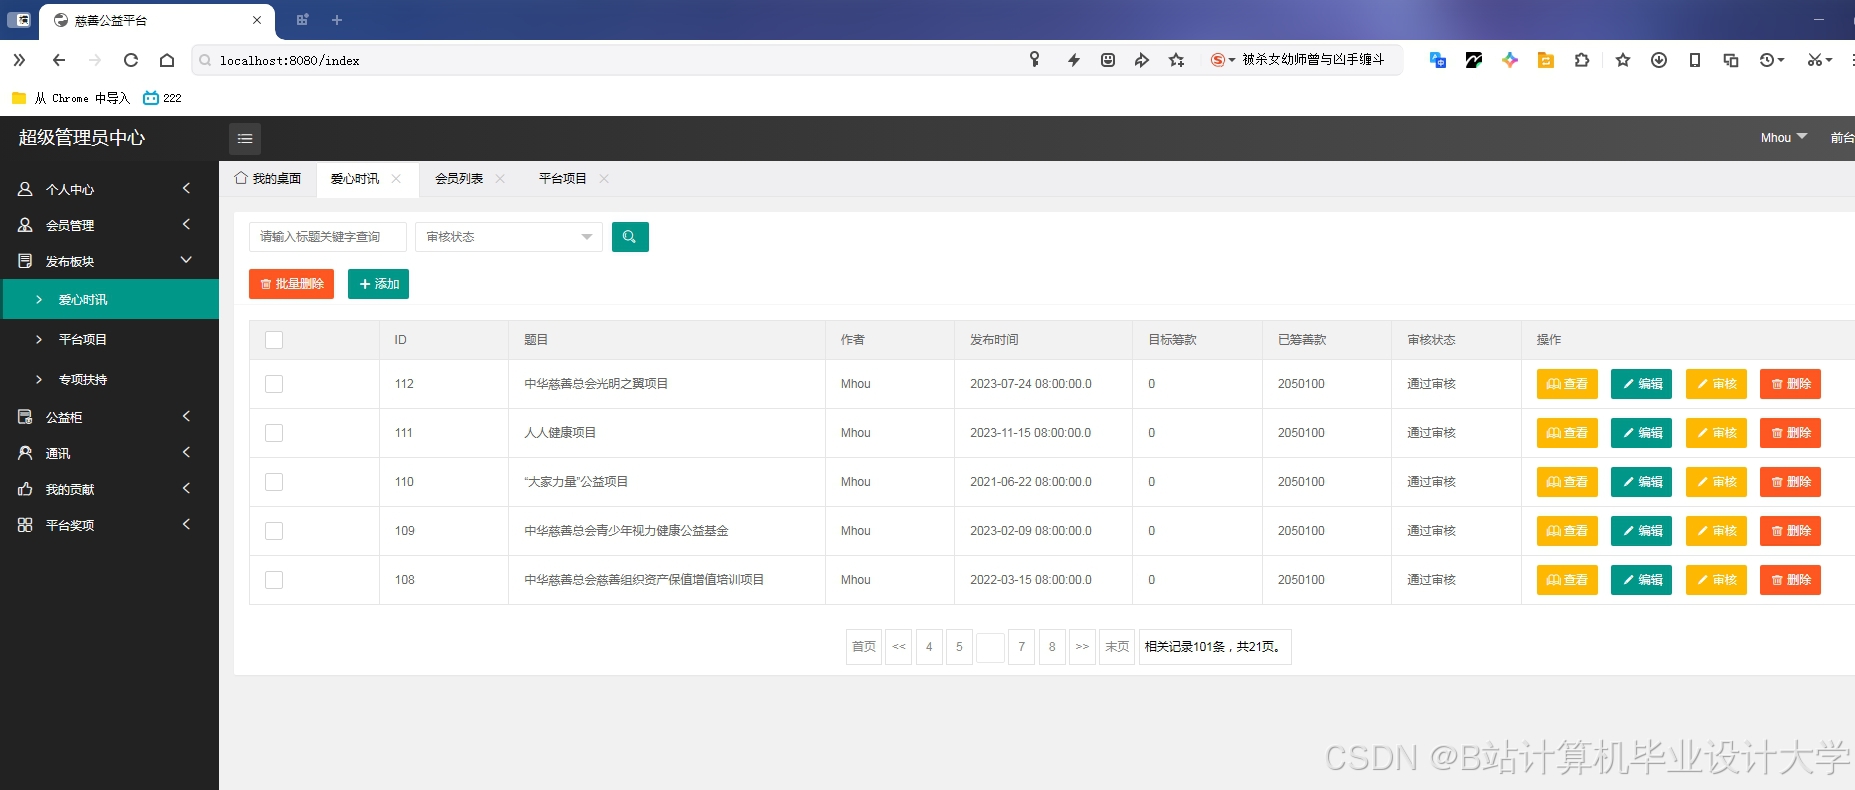Click the lightning bolt icon in address bar
Viewport: 1855px width, 790px height.
(x=1073, y=60)
